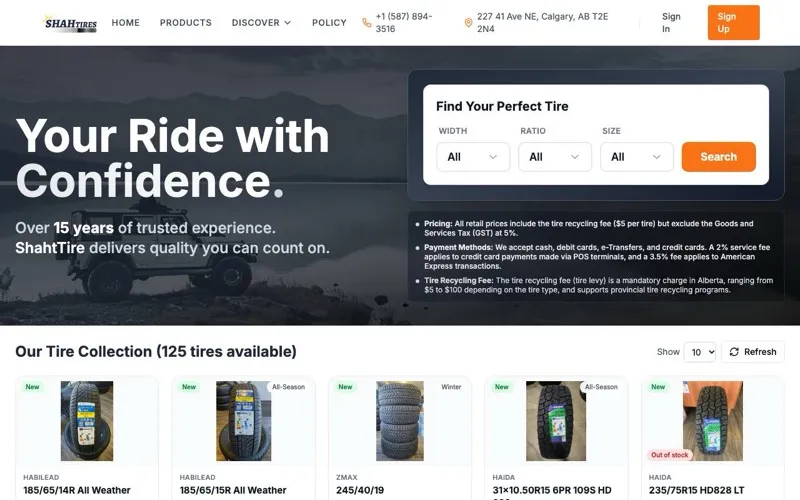Click the ZMAX brand label
Screen dimensions: 800x500
point(346,478)
